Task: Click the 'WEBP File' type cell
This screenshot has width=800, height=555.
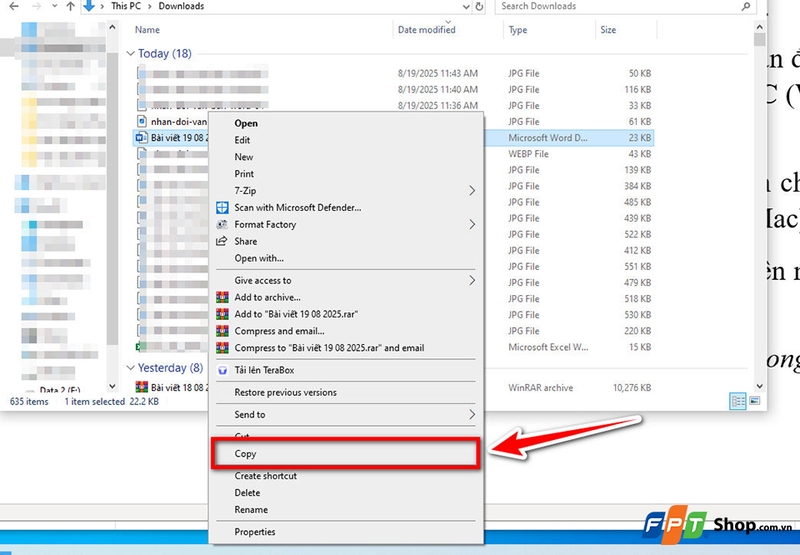Action: 529,154
